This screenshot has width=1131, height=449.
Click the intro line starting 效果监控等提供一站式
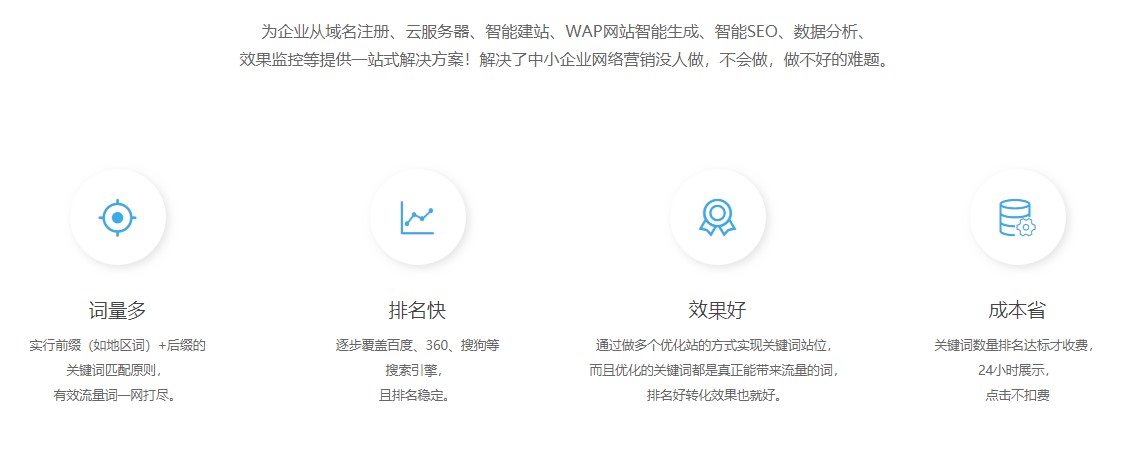click(x=568, y=60)
